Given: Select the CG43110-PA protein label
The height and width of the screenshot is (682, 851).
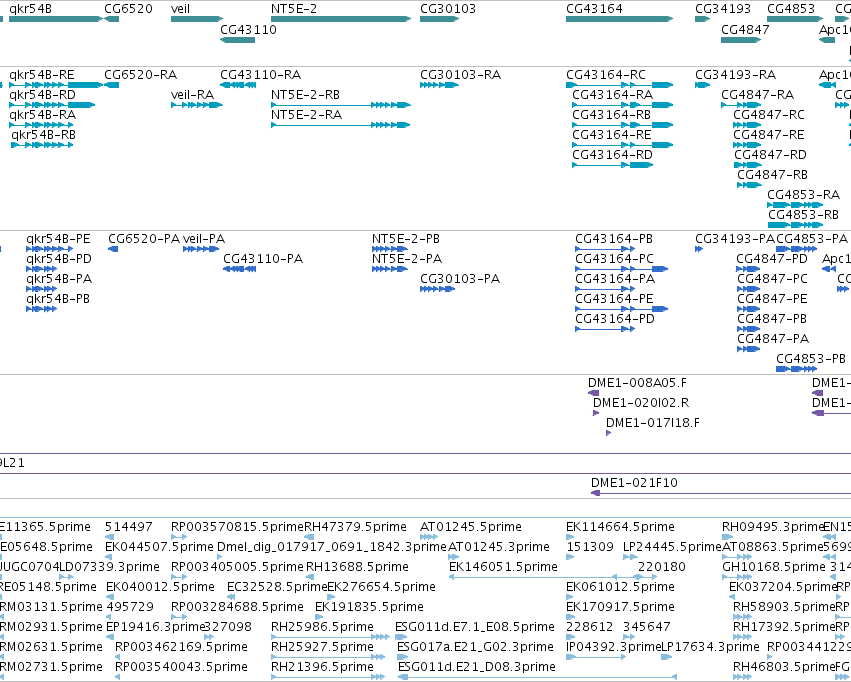Looking at the screenshot, I should (x=263, y=259).
